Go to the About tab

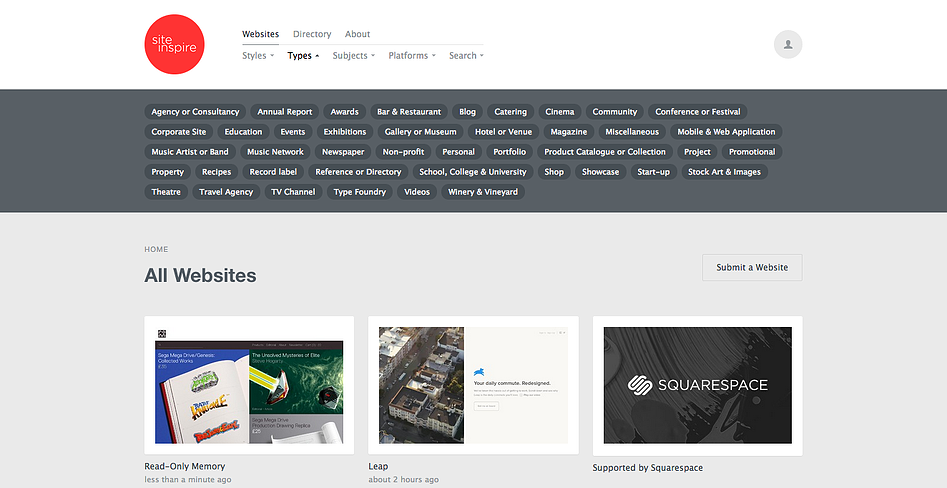(x=357, y=34)
